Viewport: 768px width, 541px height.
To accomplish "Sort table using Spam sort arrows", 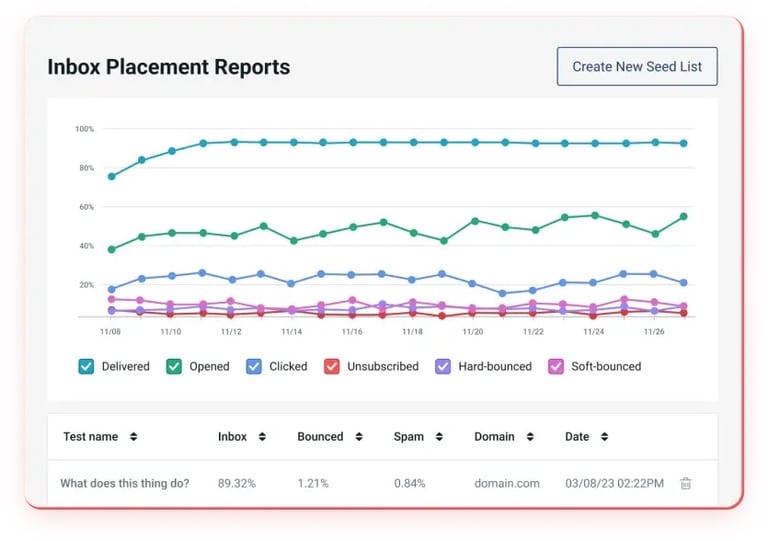I will pyautogui.click(x=439, y=437).
